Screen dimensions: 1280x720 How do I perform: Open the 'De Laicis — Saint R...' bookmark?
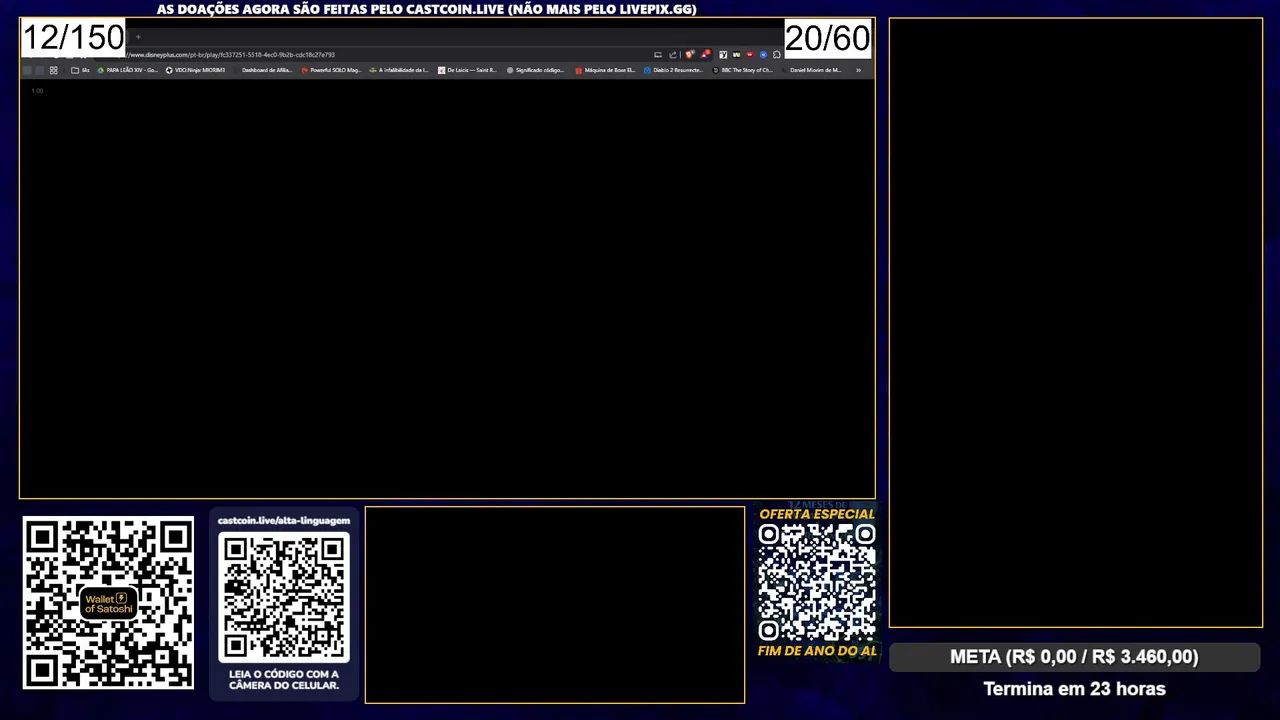[467, 70]
